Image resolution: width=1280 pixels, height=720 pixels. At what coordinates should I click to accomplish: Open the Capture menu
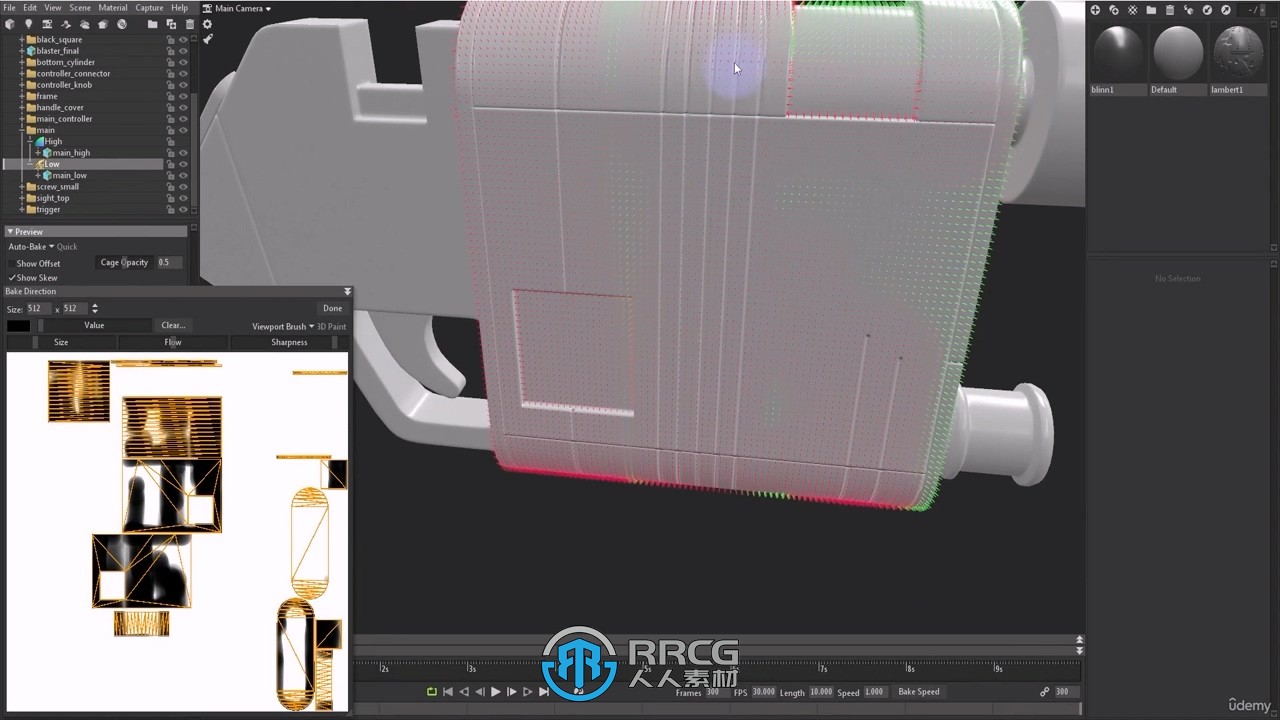pyautogui.click(x=149, y=8)
